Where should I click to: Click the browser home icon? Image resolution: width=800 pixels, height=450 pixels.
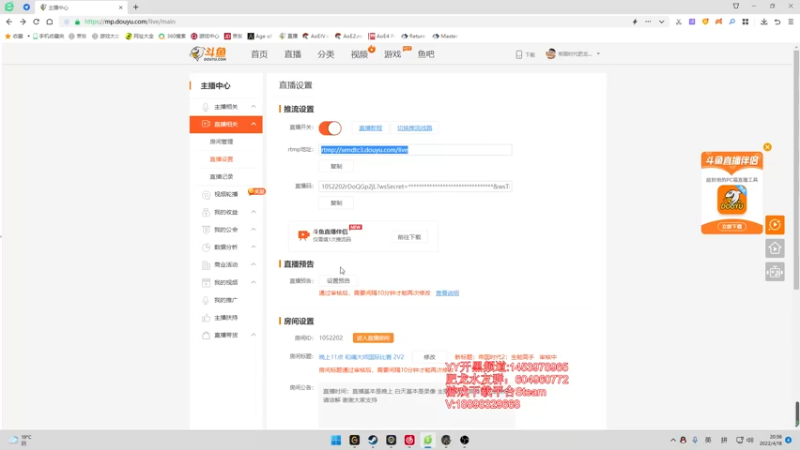49,22
